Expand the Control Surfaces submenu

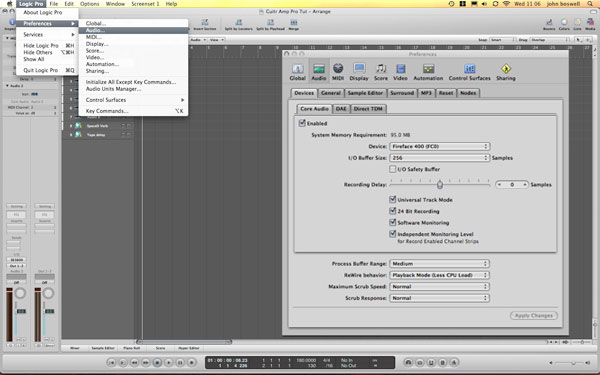134,100
